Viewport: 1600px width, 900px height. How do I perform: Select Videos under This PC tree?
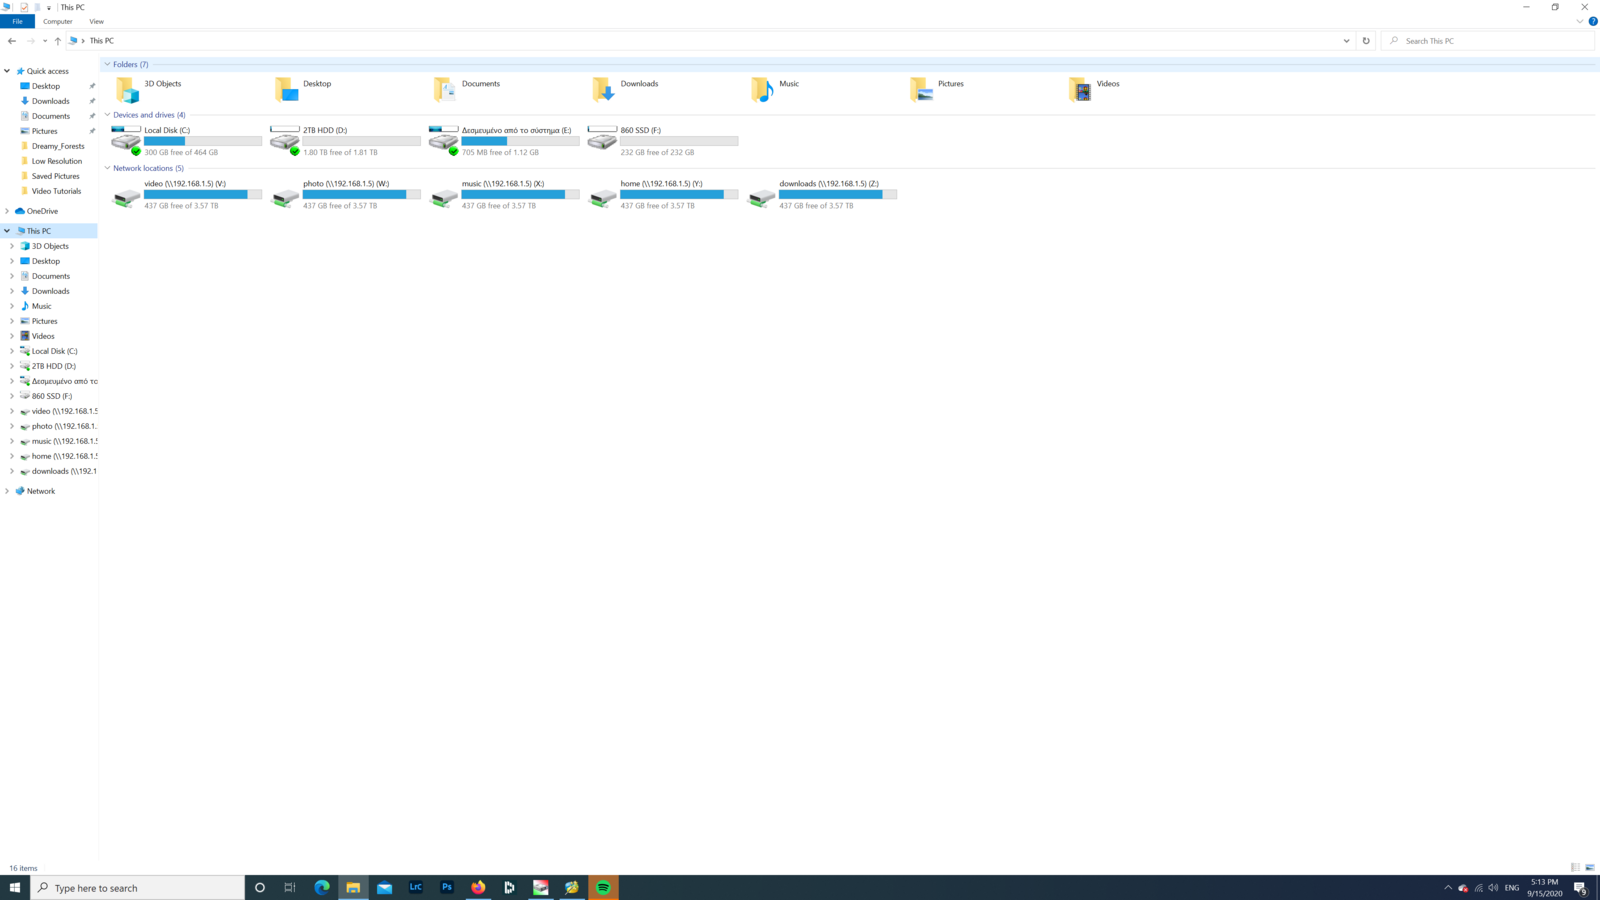tap(43, 336)
